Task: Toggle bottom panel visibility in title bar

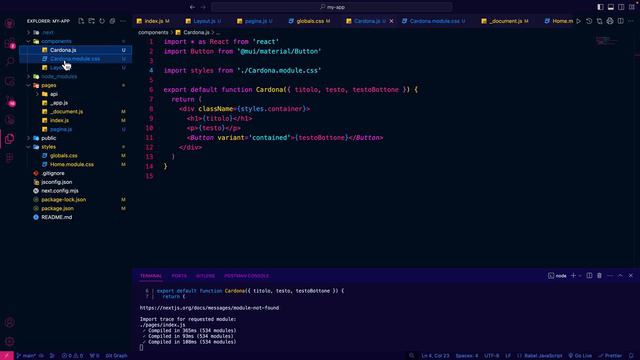Action: 611,7
